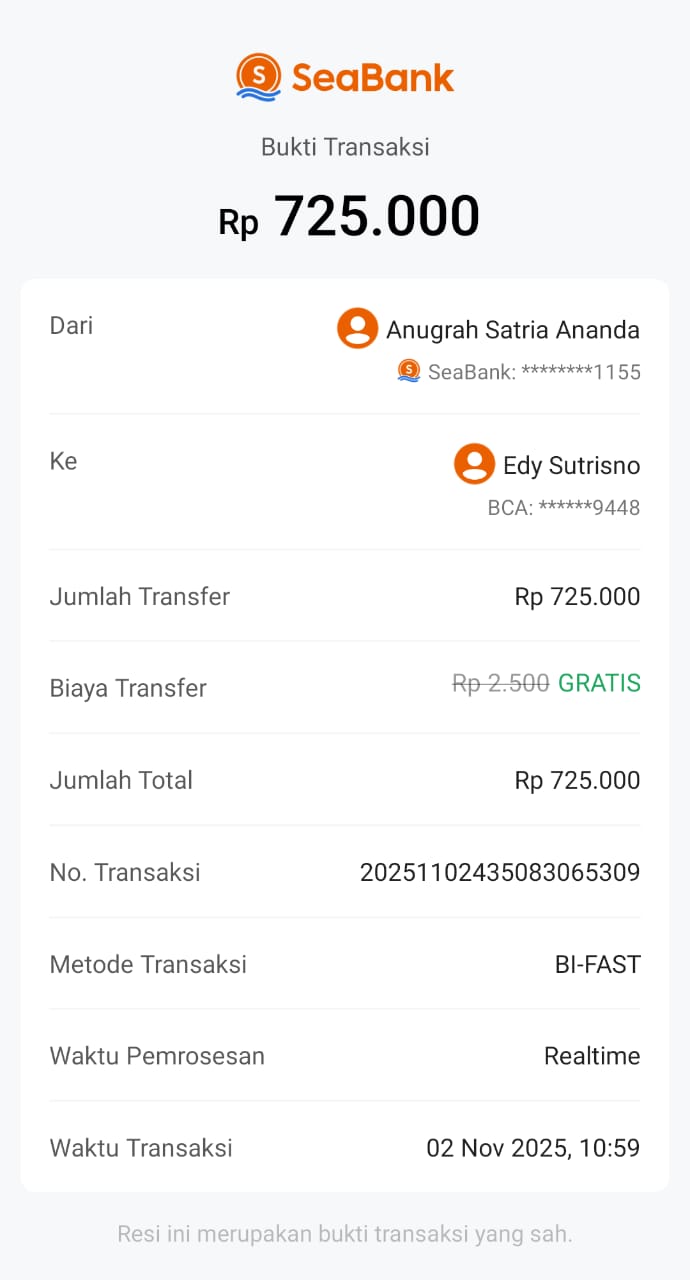Screen dimensions: 690x1280
Task: Select the masked SeaBank account number
Action: [x=534, y=372]
